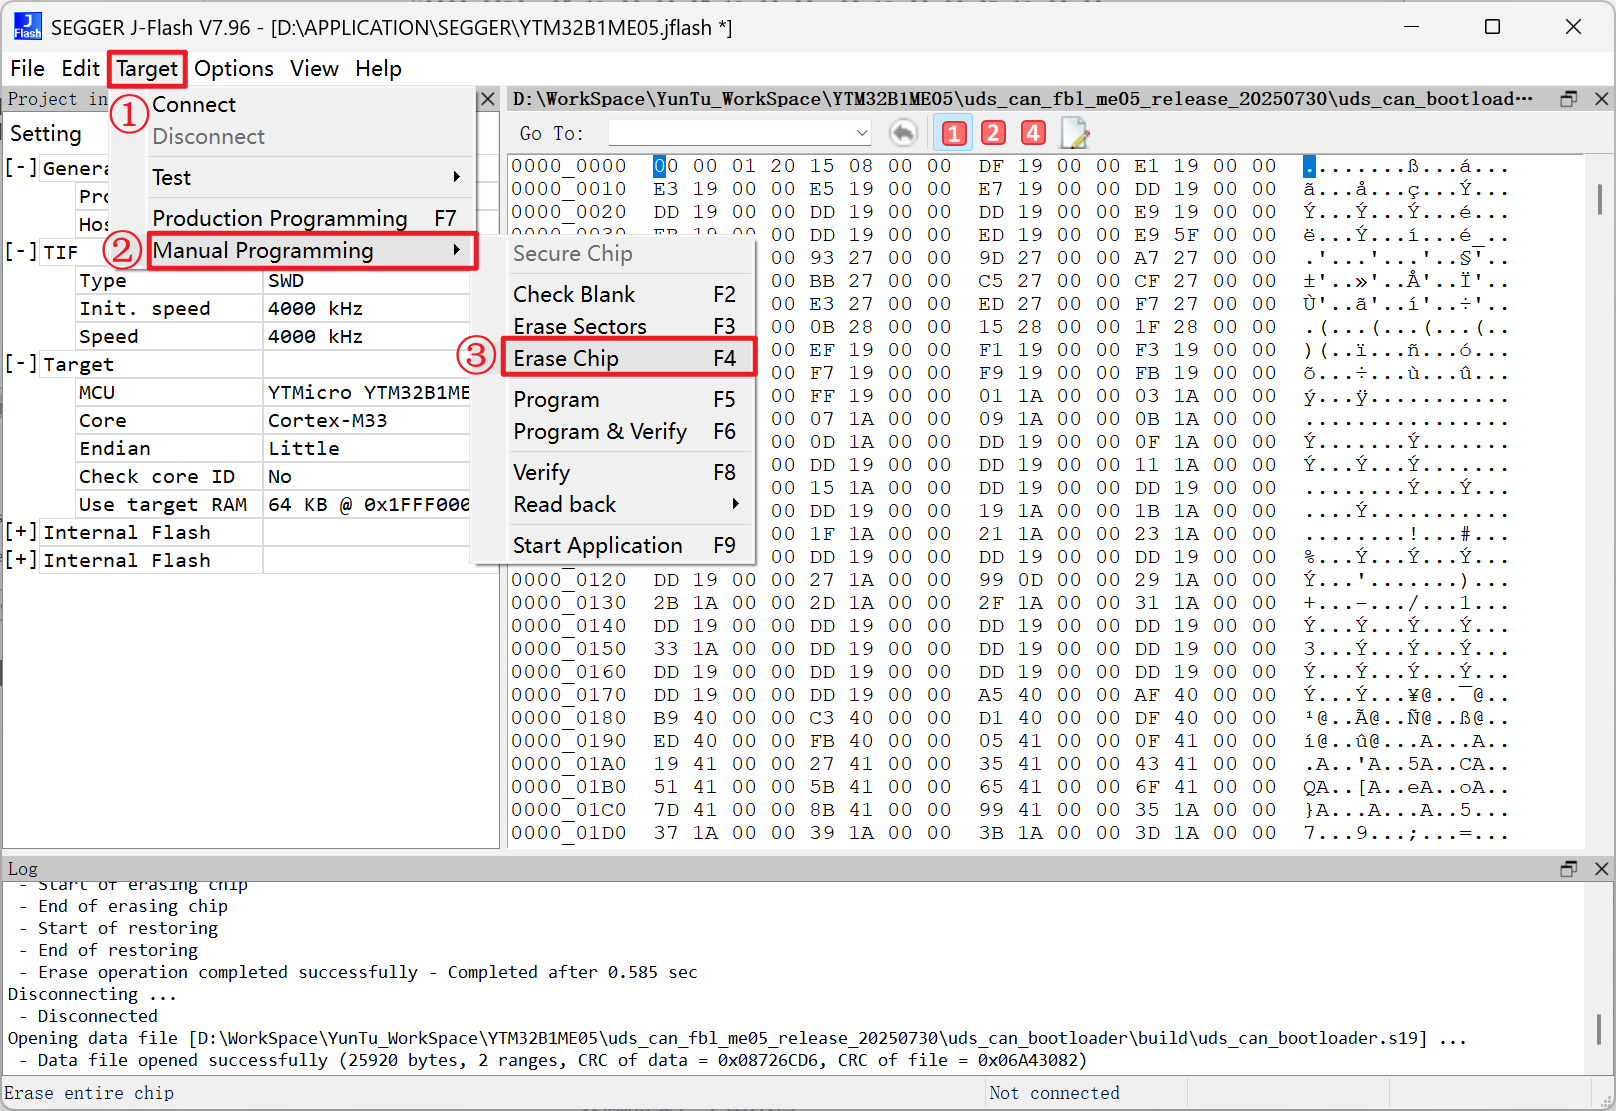Open the Test submenu arrow
This screenshot has width=1616, height=1111.
coord(457,177)
